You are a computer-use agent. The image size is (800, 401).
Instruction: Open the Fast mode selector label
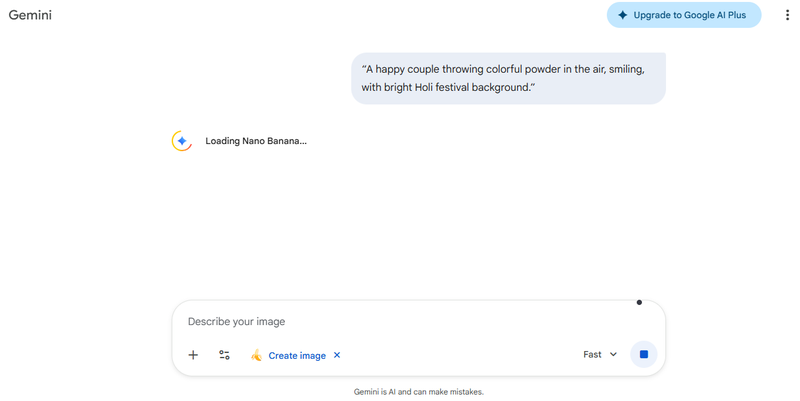coord(592,354)
